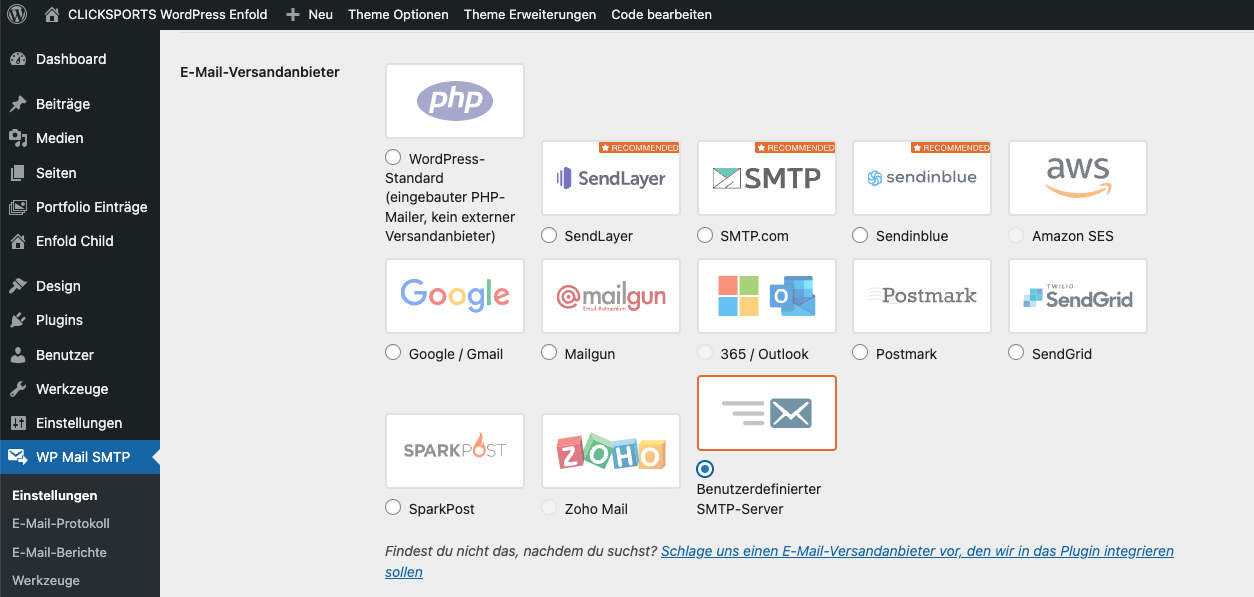Click the disabled Zoho Mail radio button
This screenshot has height=597, width=1254.
549,507
